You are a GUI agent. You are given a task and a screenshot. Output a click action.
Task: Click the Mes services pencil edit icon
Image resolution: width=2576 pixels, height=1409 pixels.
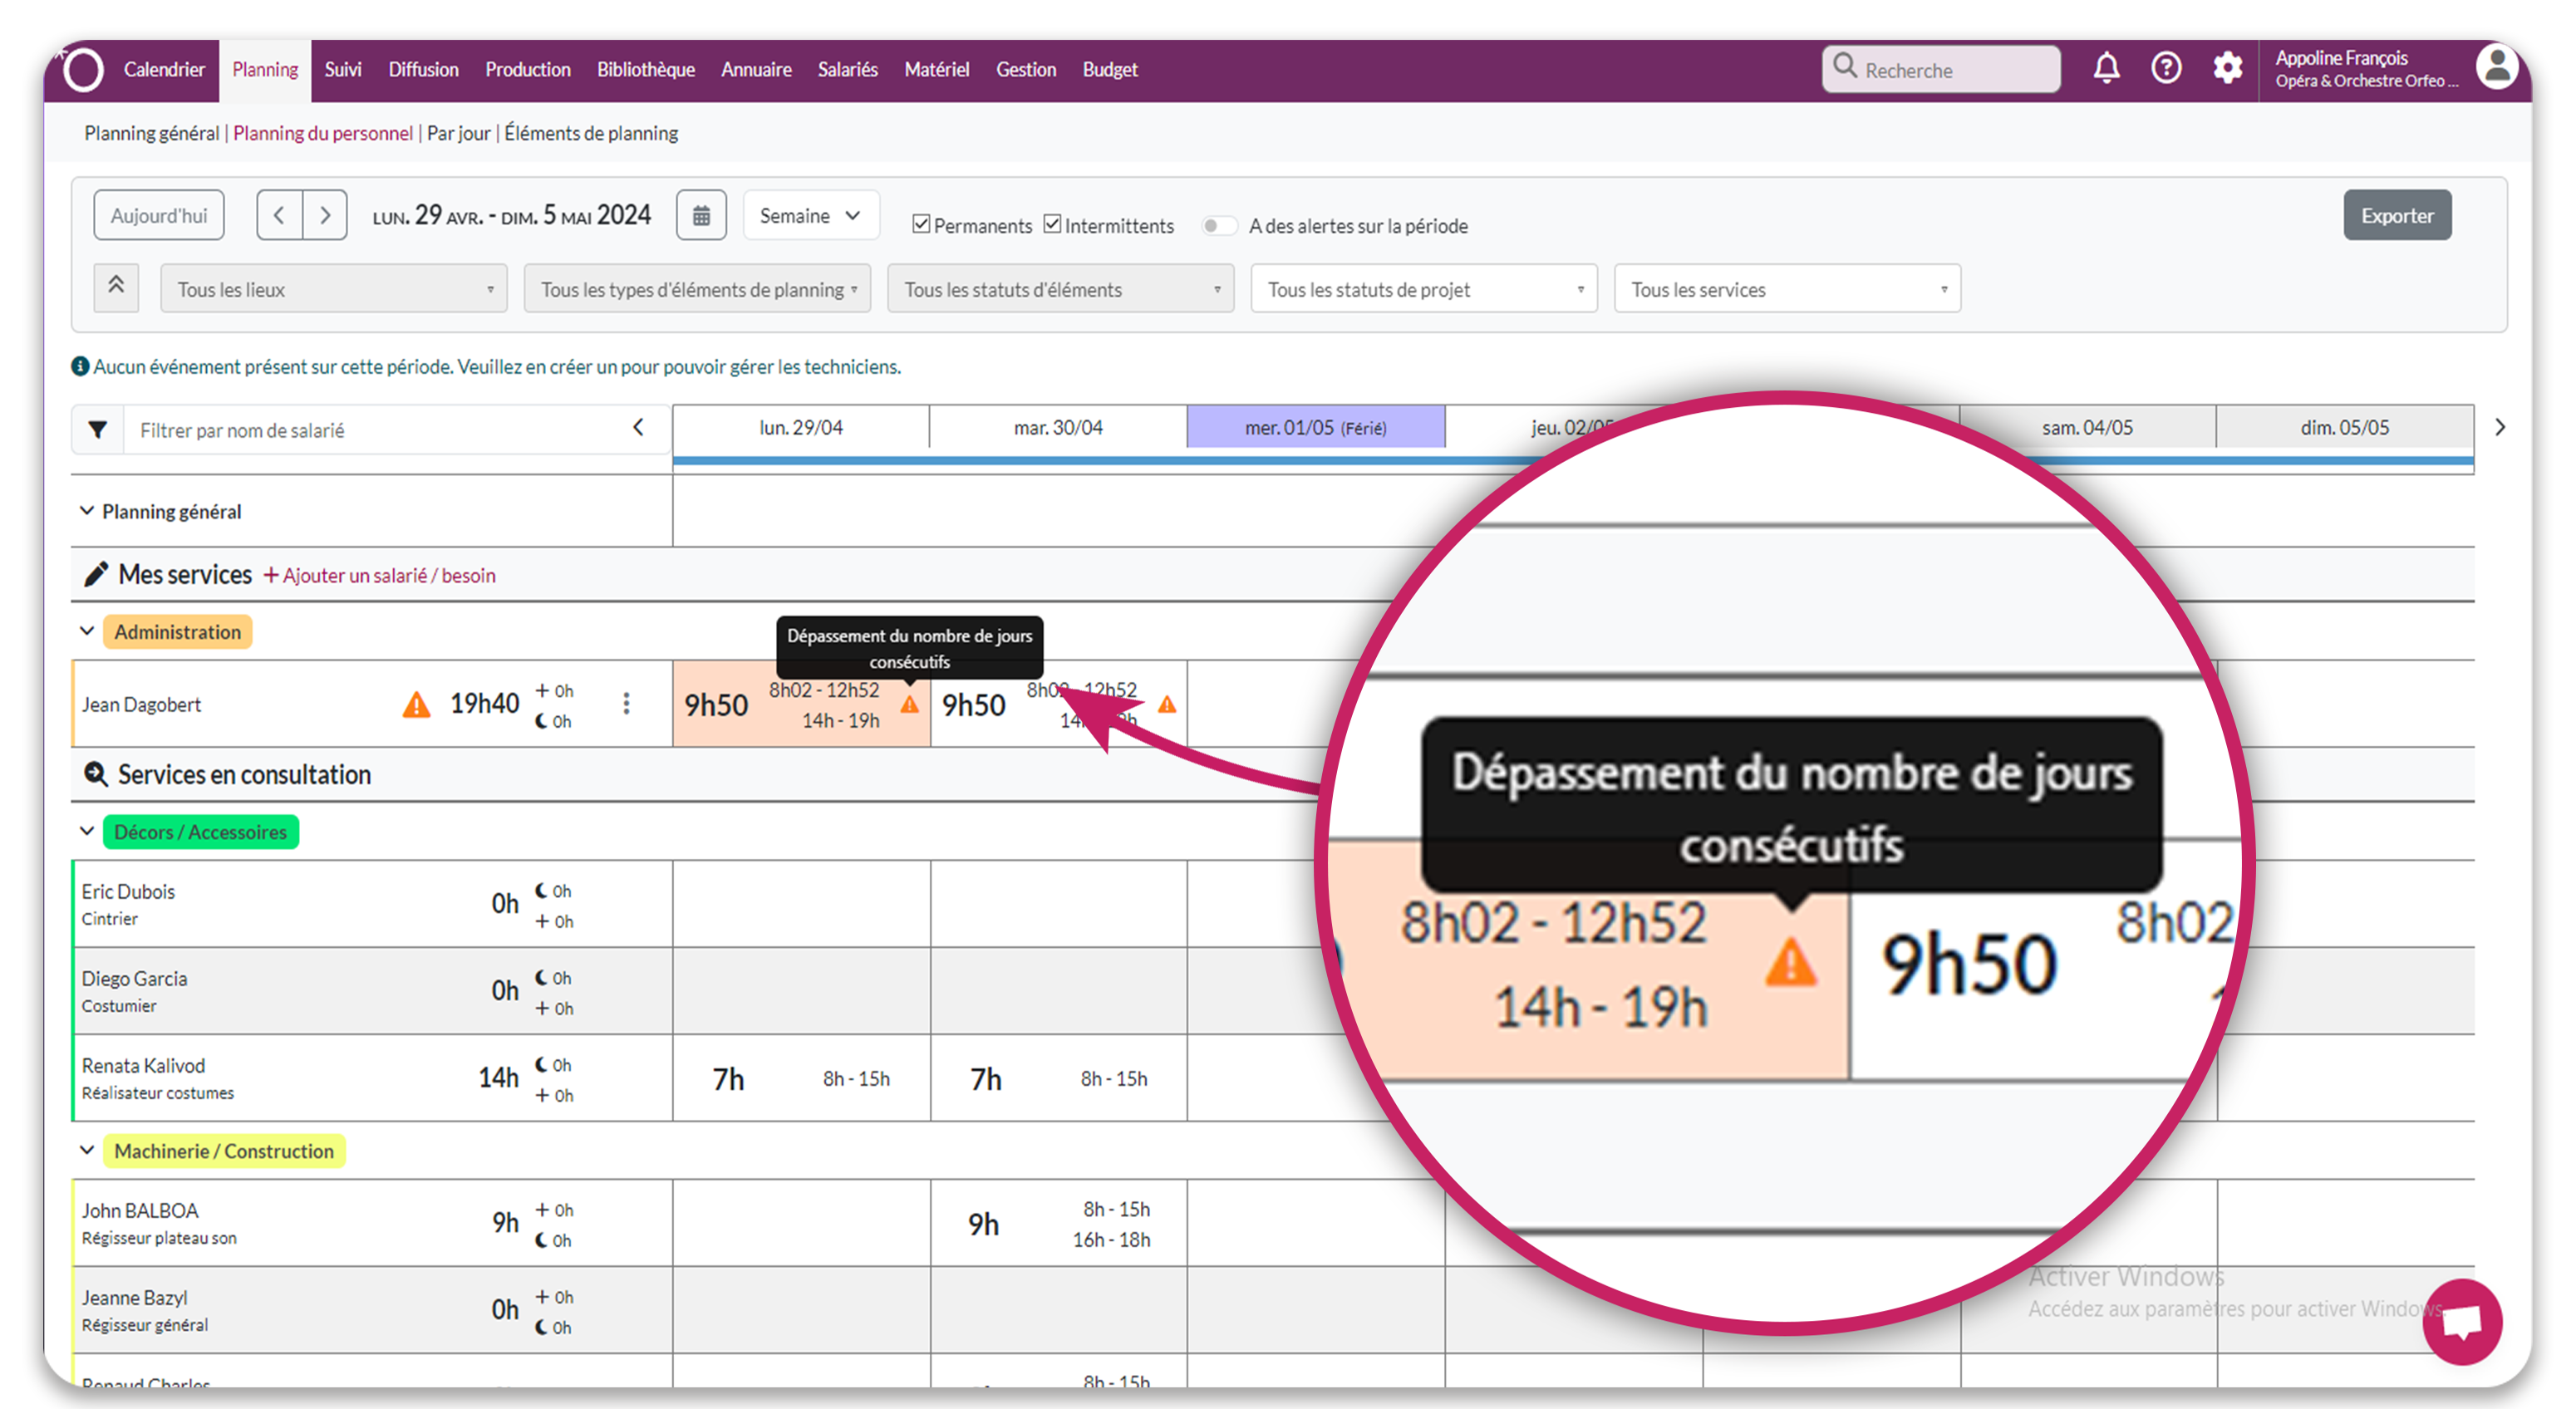click(x=96, y=574)
